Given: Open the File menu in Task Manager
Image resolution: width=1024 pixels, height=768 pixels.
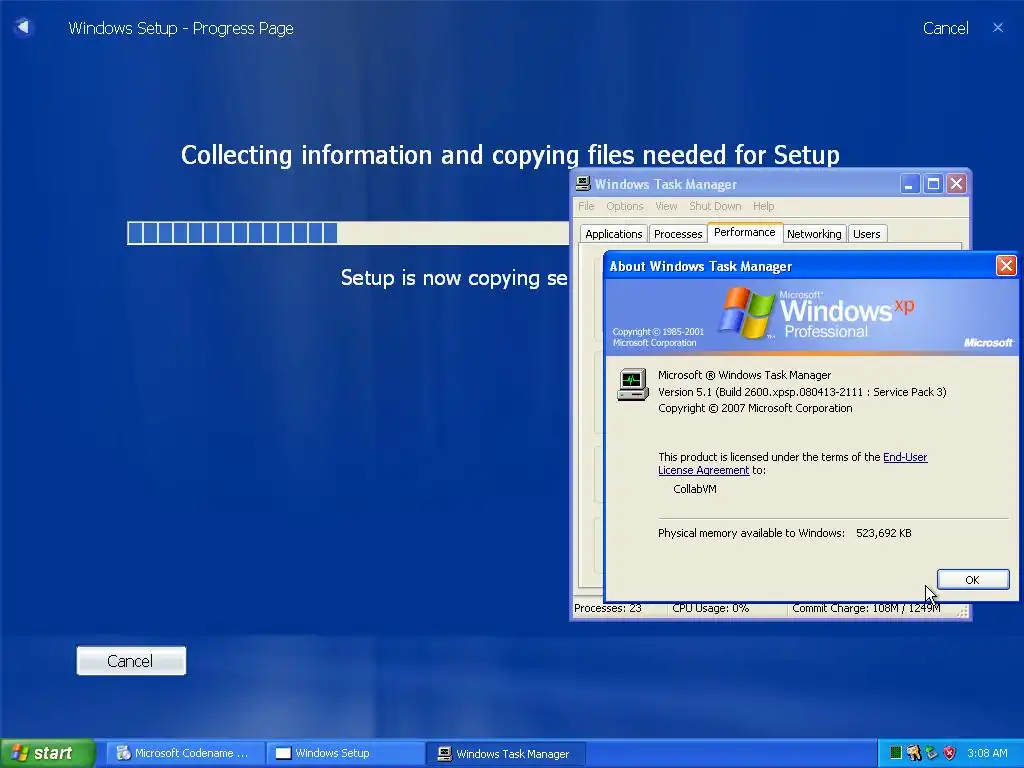Looking at the screenshot, I should 586,206.
